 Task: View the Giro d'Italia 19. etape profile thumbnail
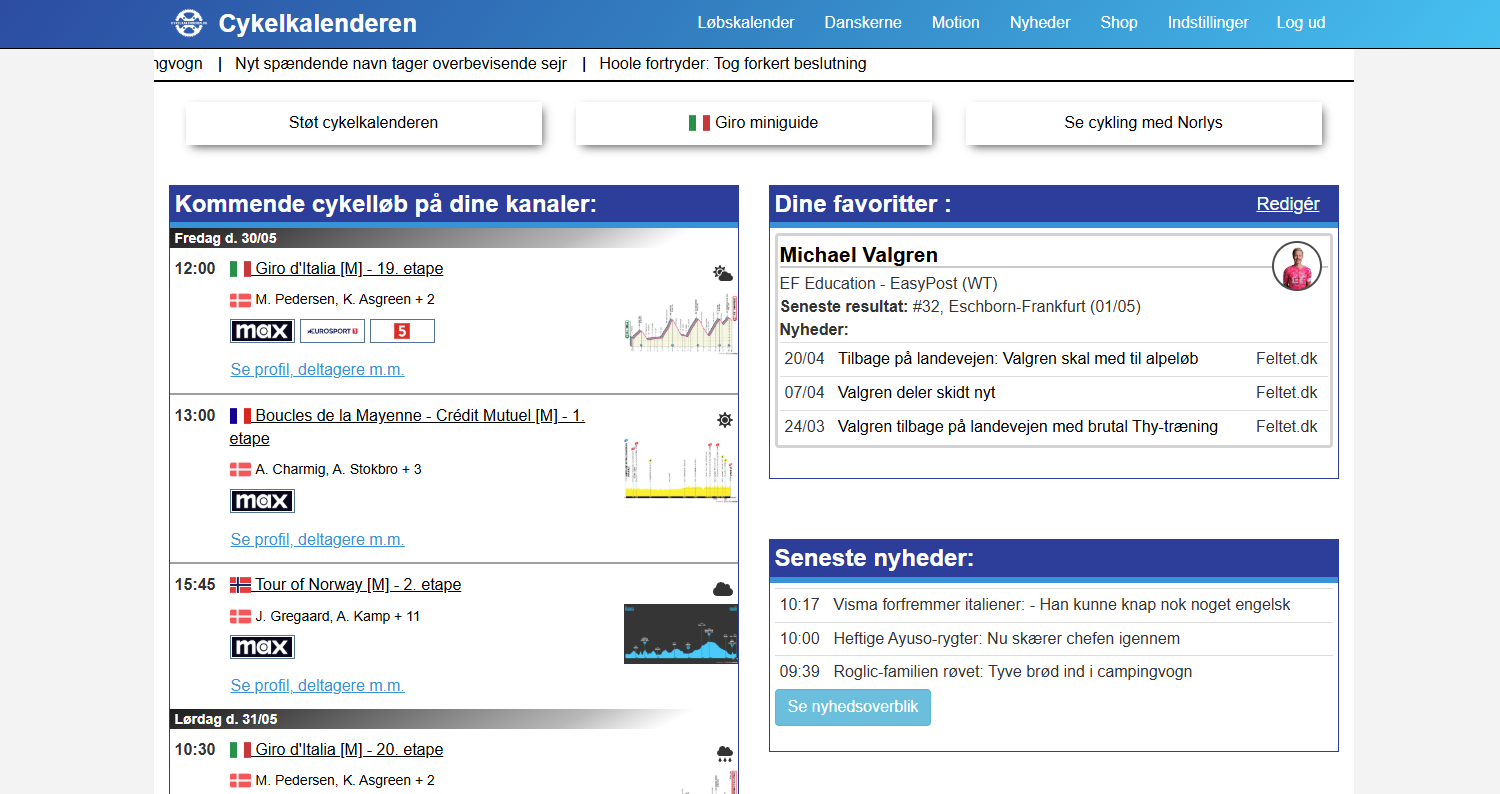[x=680, y=323]
